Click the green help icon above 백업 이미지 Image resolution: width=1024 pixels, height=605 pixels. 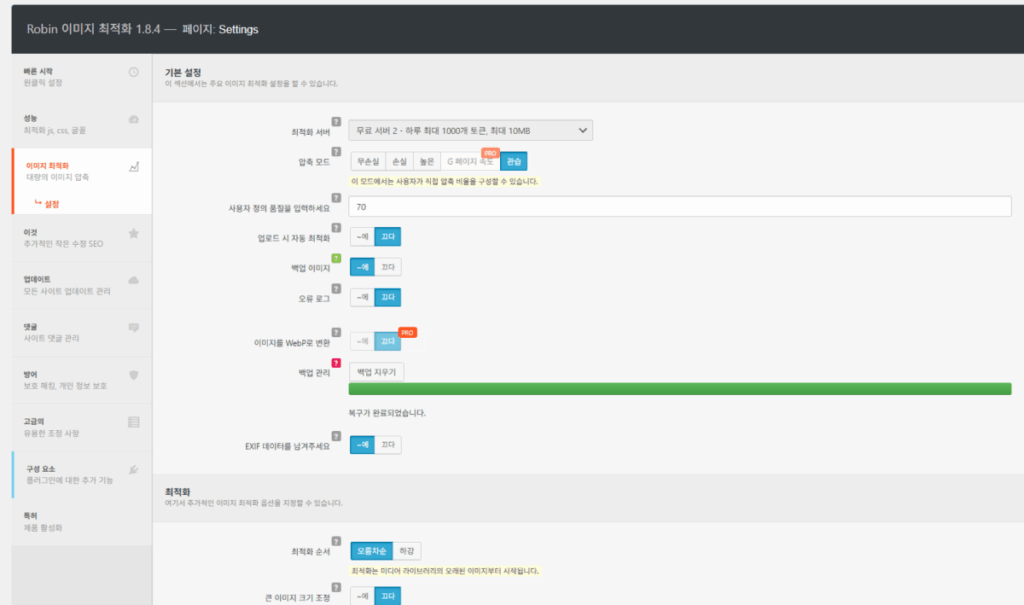click(336, 258)
